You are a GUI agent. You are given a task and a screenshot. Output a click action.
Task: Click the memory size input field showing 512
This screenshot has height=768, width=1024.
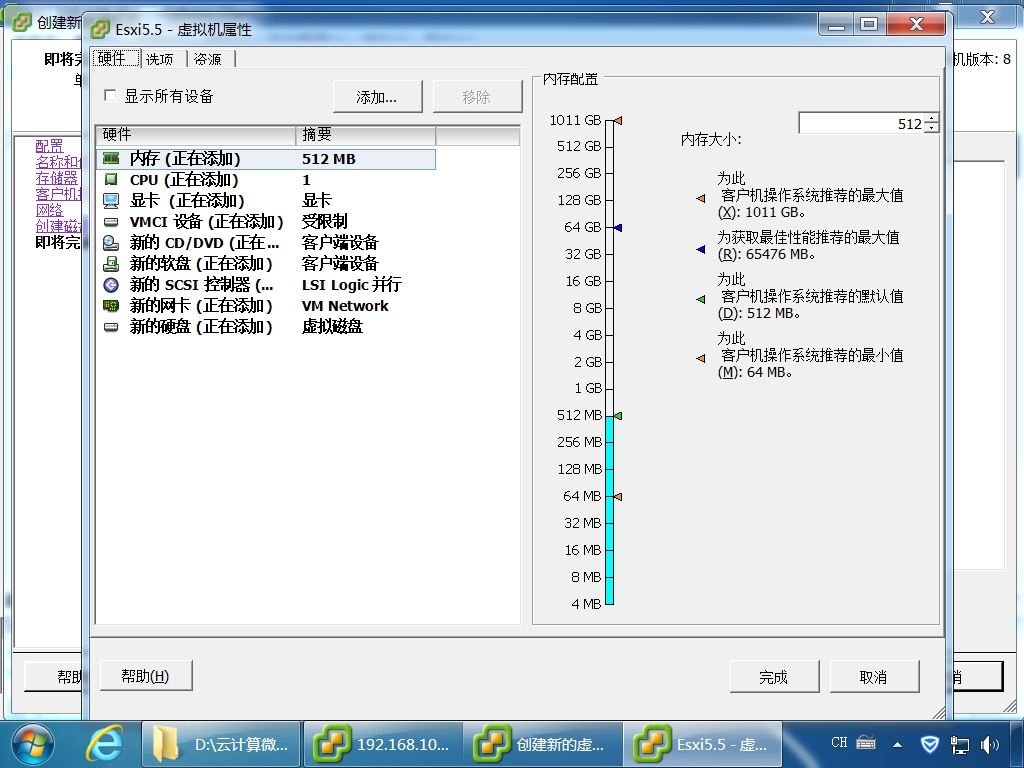861,123
